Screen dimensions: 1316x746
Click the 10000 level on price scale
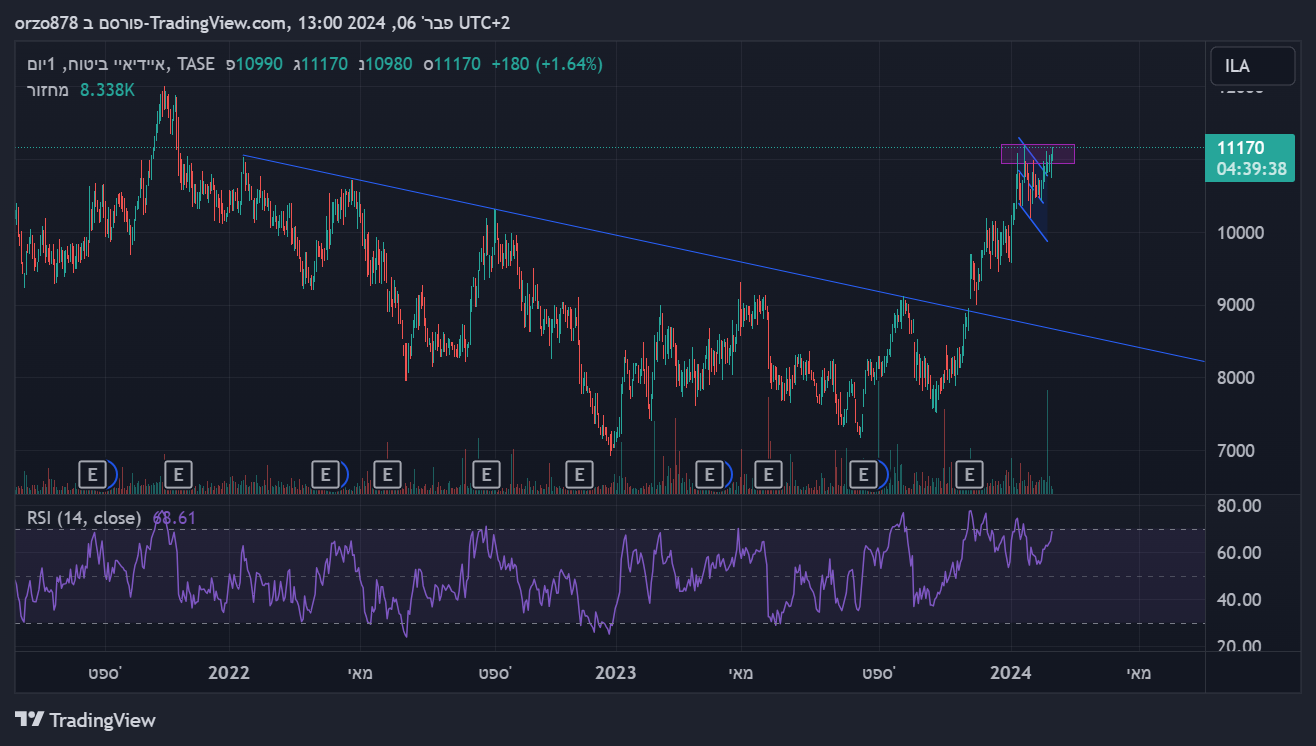(1240, 232)
